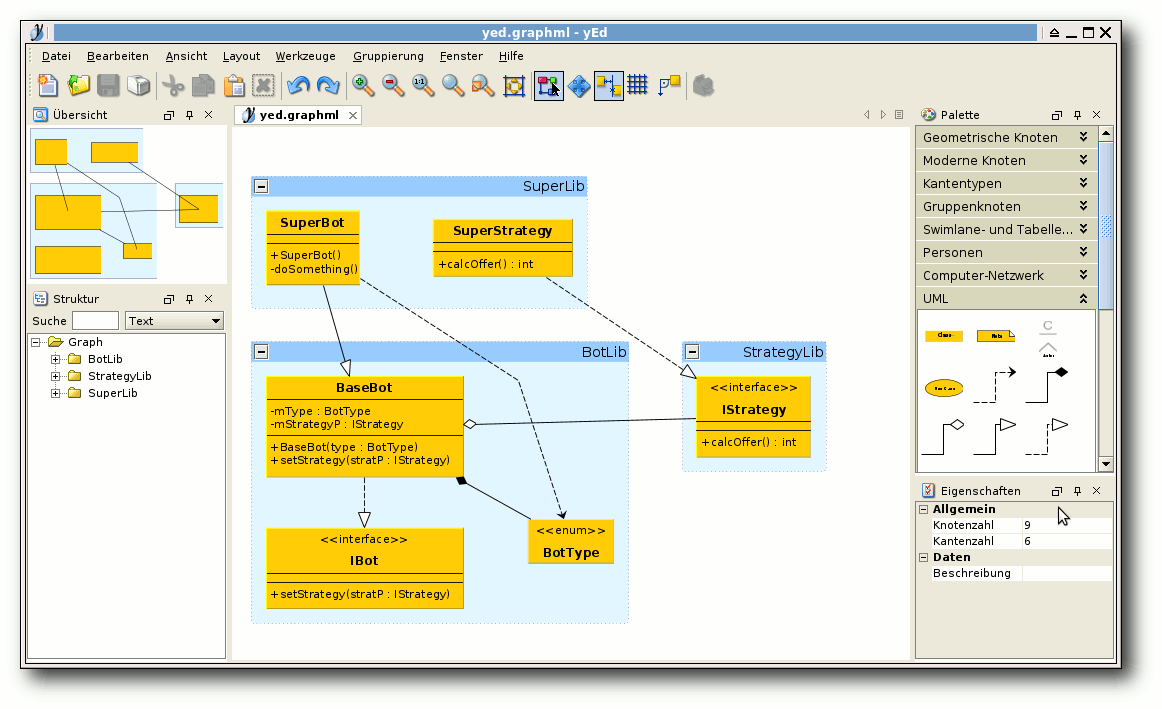Pick the Use Case ellipse in palette

pyautogui.click(x=944, y=388)
